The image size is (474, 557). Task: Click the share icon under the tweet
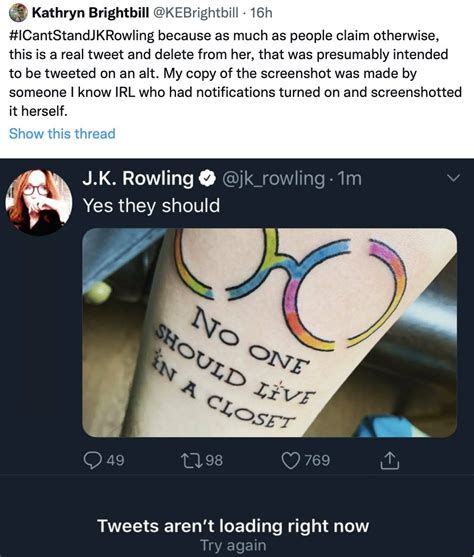390,460
